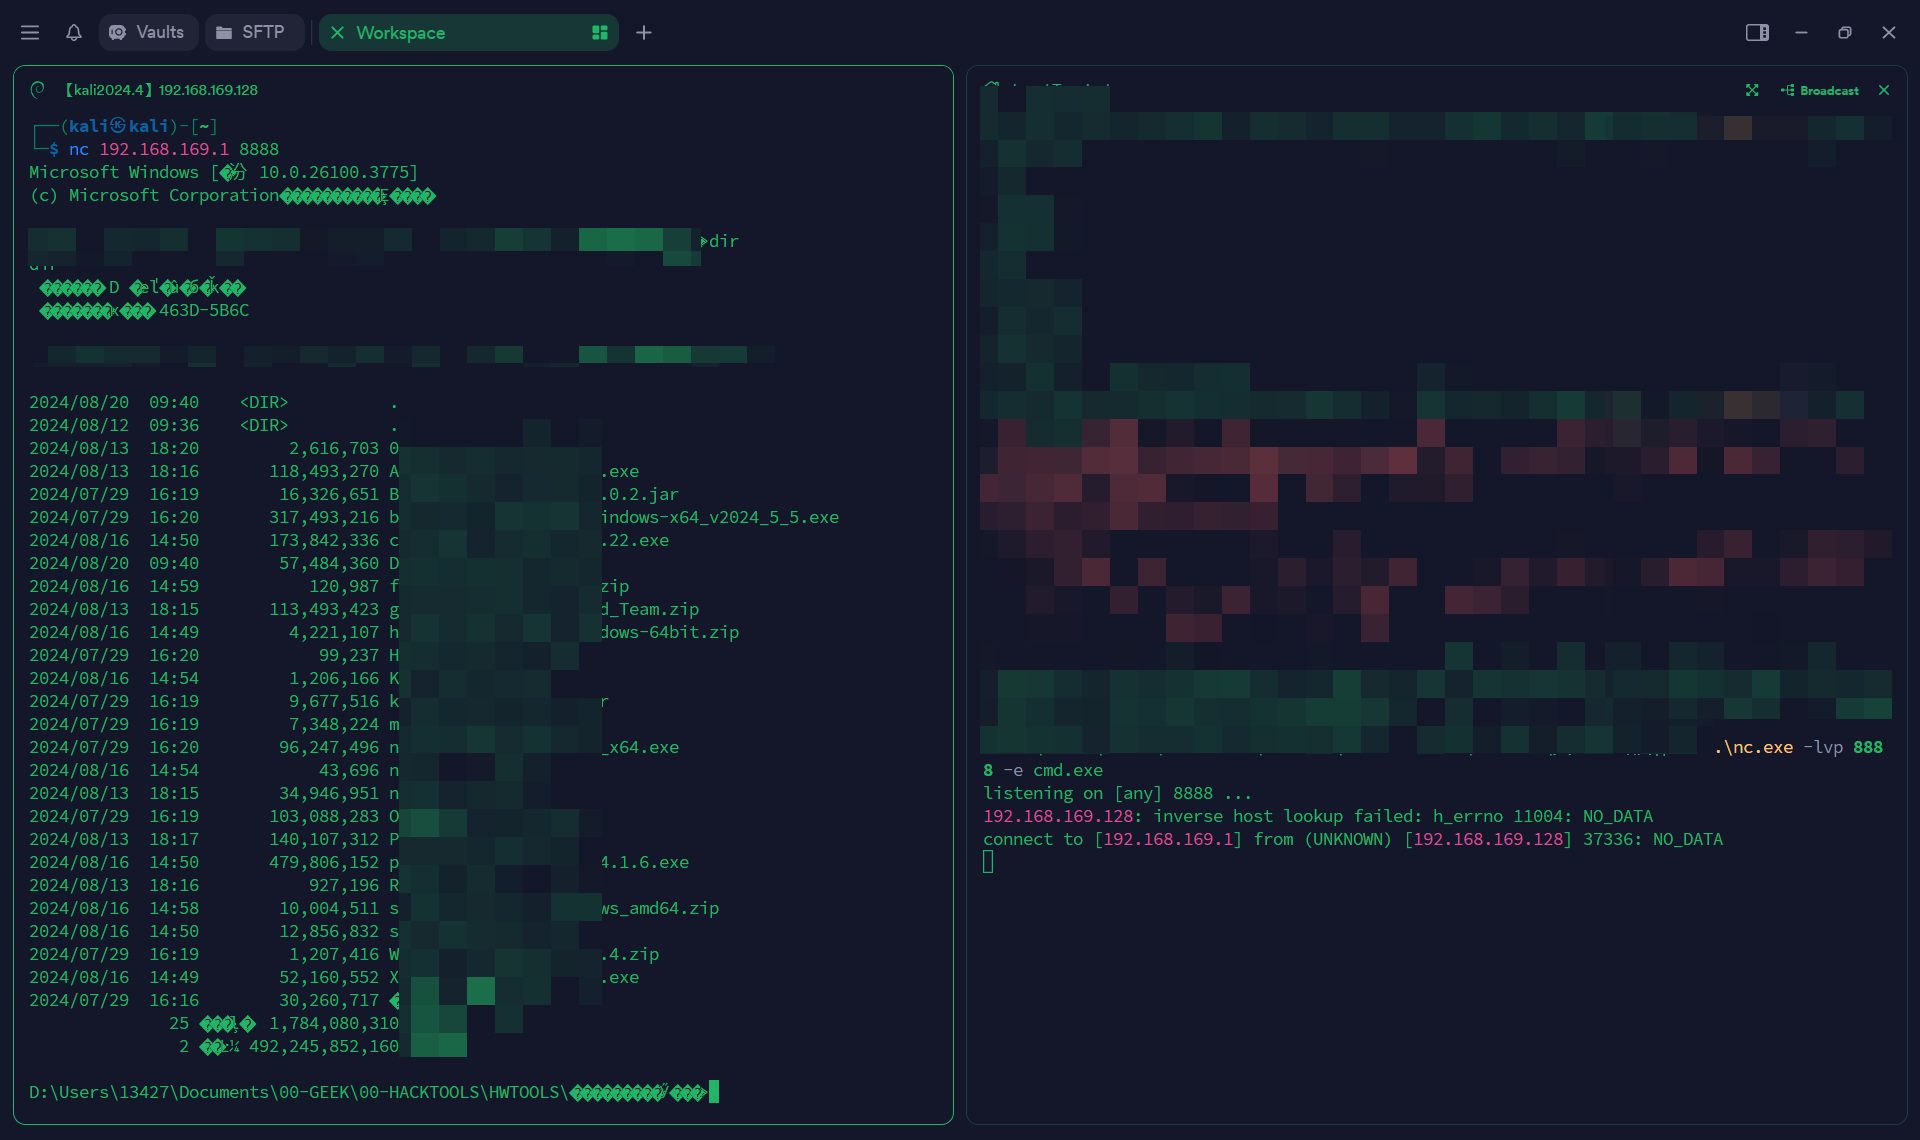Toggle Broadcast input for the right pane

(1820, 90)
